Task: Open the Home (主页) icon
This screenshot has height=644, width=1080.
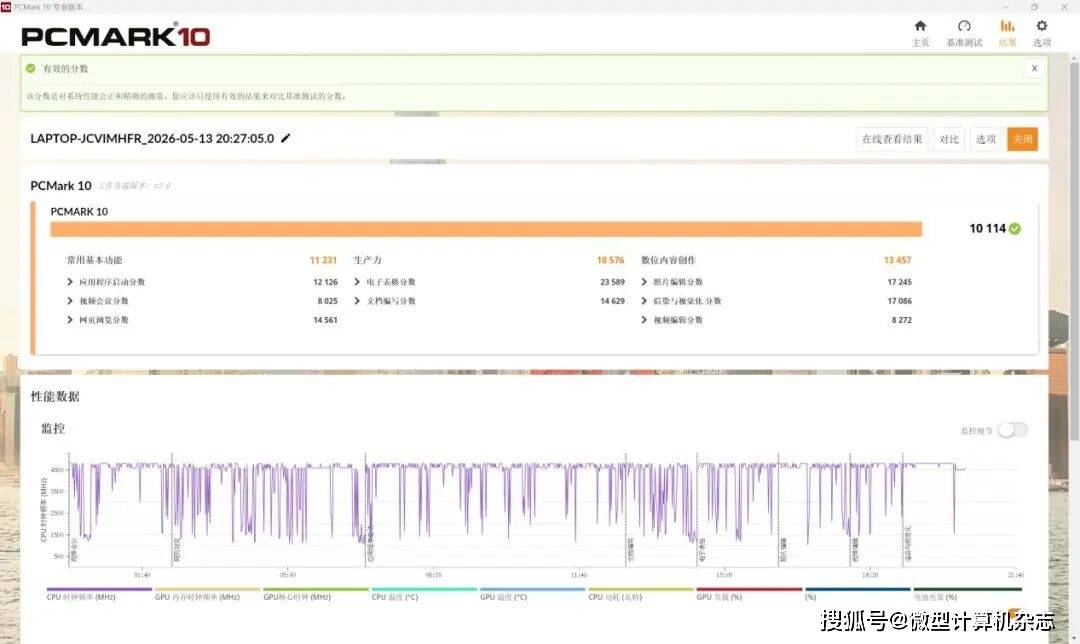Action: pos(920,26)
